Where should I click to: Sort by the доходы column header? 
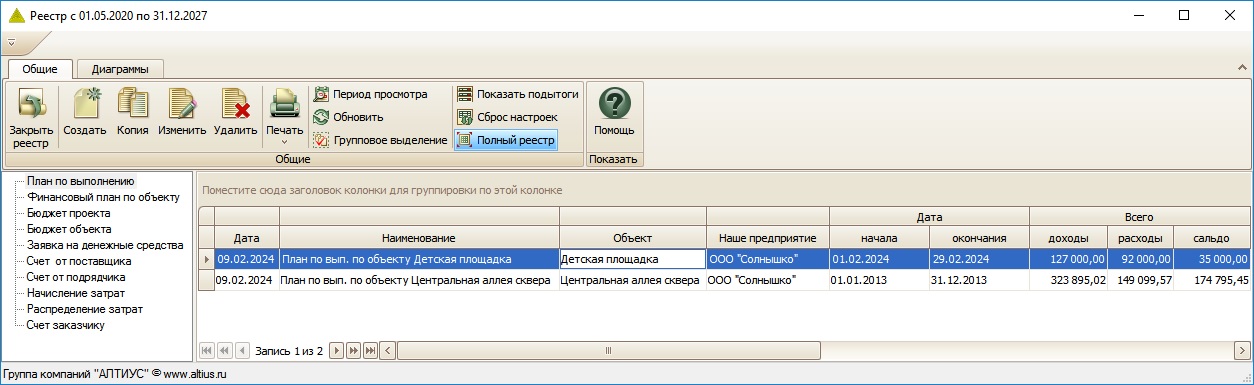point(1068,238)
